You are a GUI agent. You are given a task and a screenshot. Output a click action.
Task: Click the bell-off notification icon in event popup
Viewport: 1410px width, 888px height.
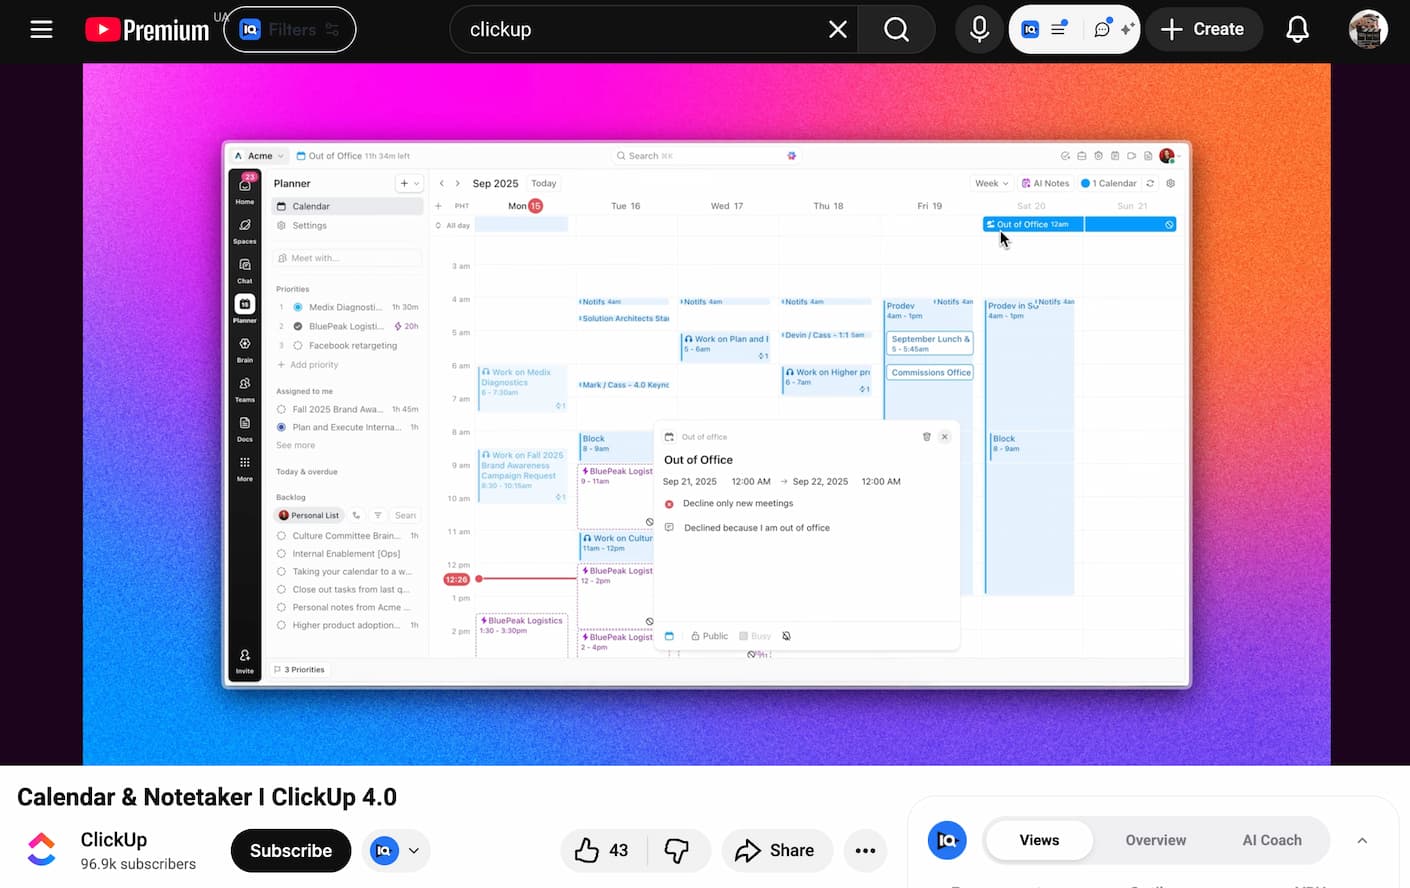786,636
